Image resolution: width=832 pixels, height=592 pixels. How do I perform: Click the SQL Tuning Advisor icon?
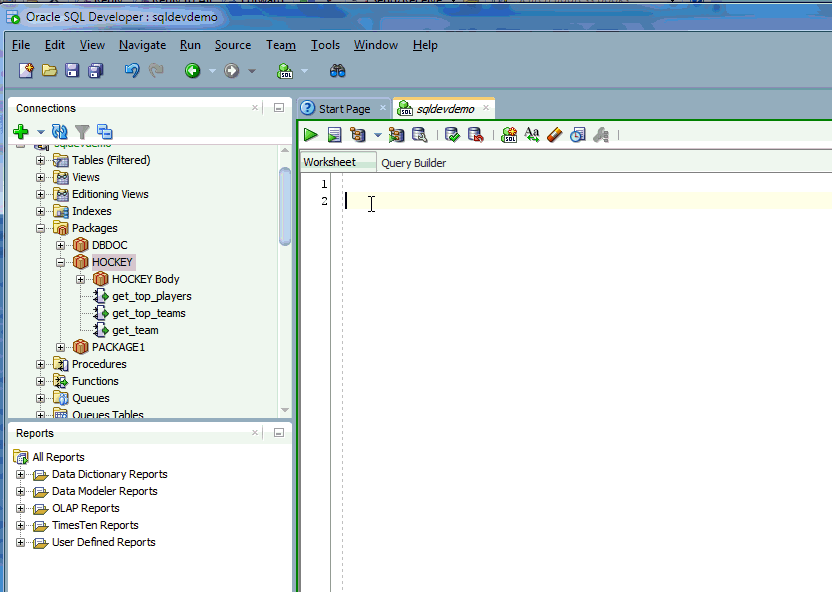pyautogui.click(x=420, y=135)
